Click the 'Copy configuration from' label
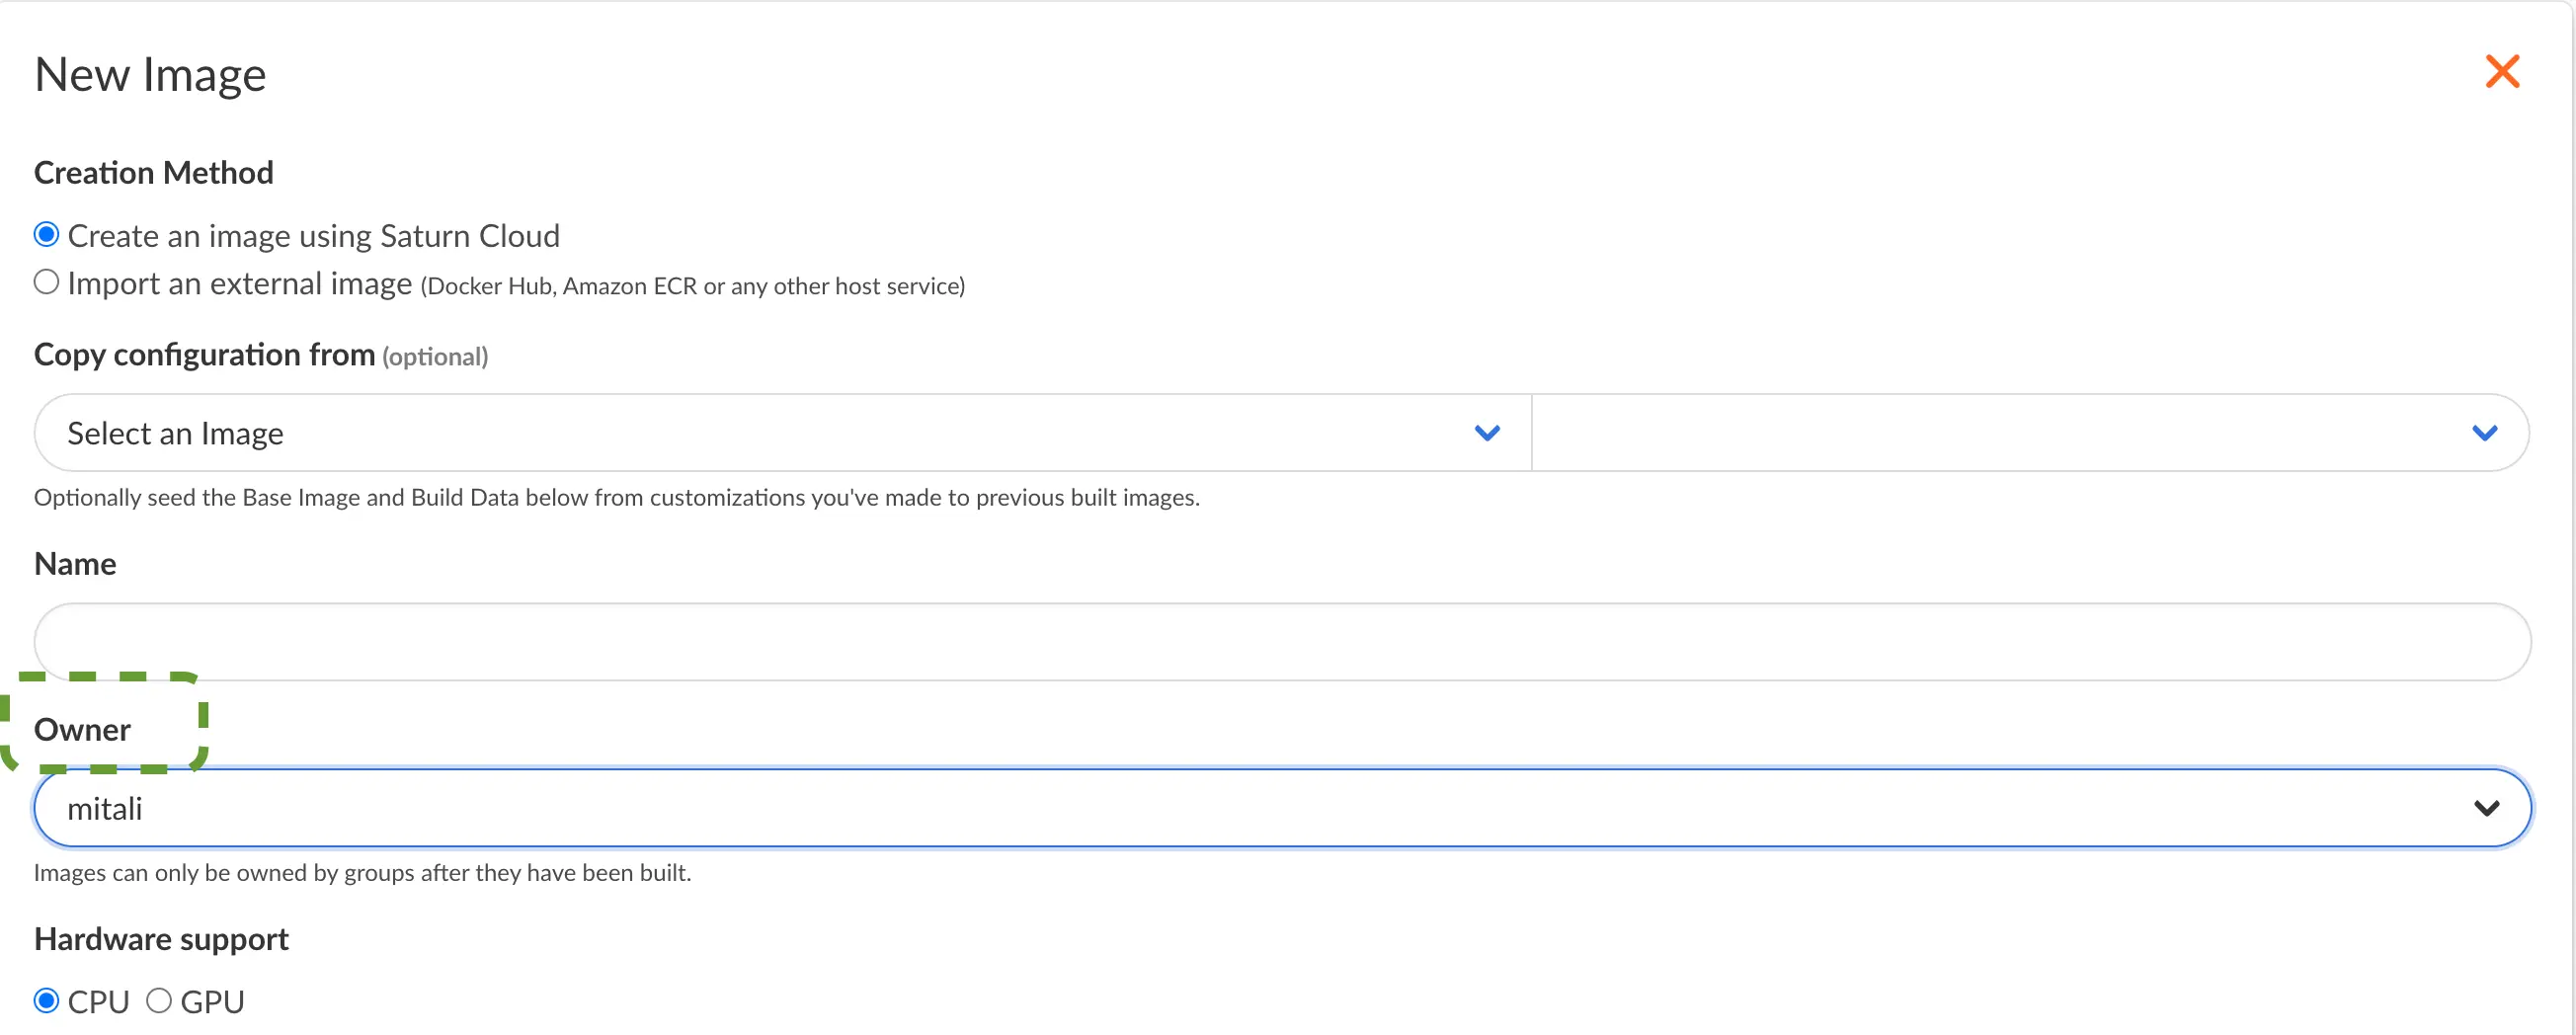This screenshot has width=2576, height=1035. [x=204, y=355]
